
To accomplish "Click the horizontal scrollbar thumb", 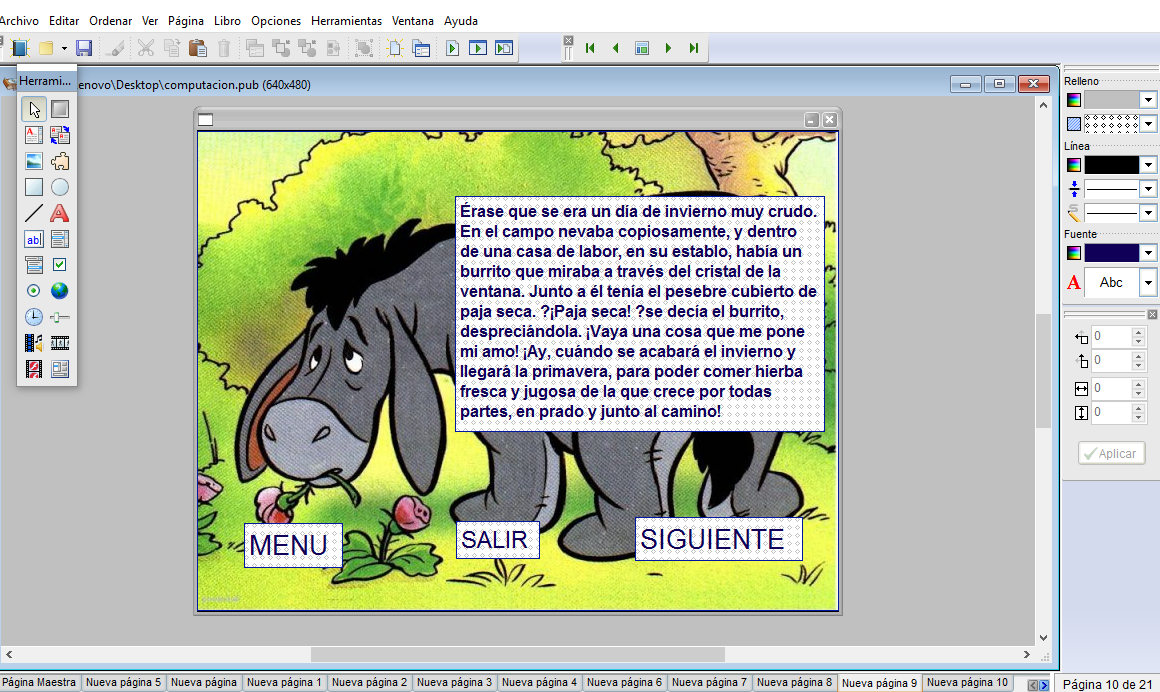I will coord(517,654).
